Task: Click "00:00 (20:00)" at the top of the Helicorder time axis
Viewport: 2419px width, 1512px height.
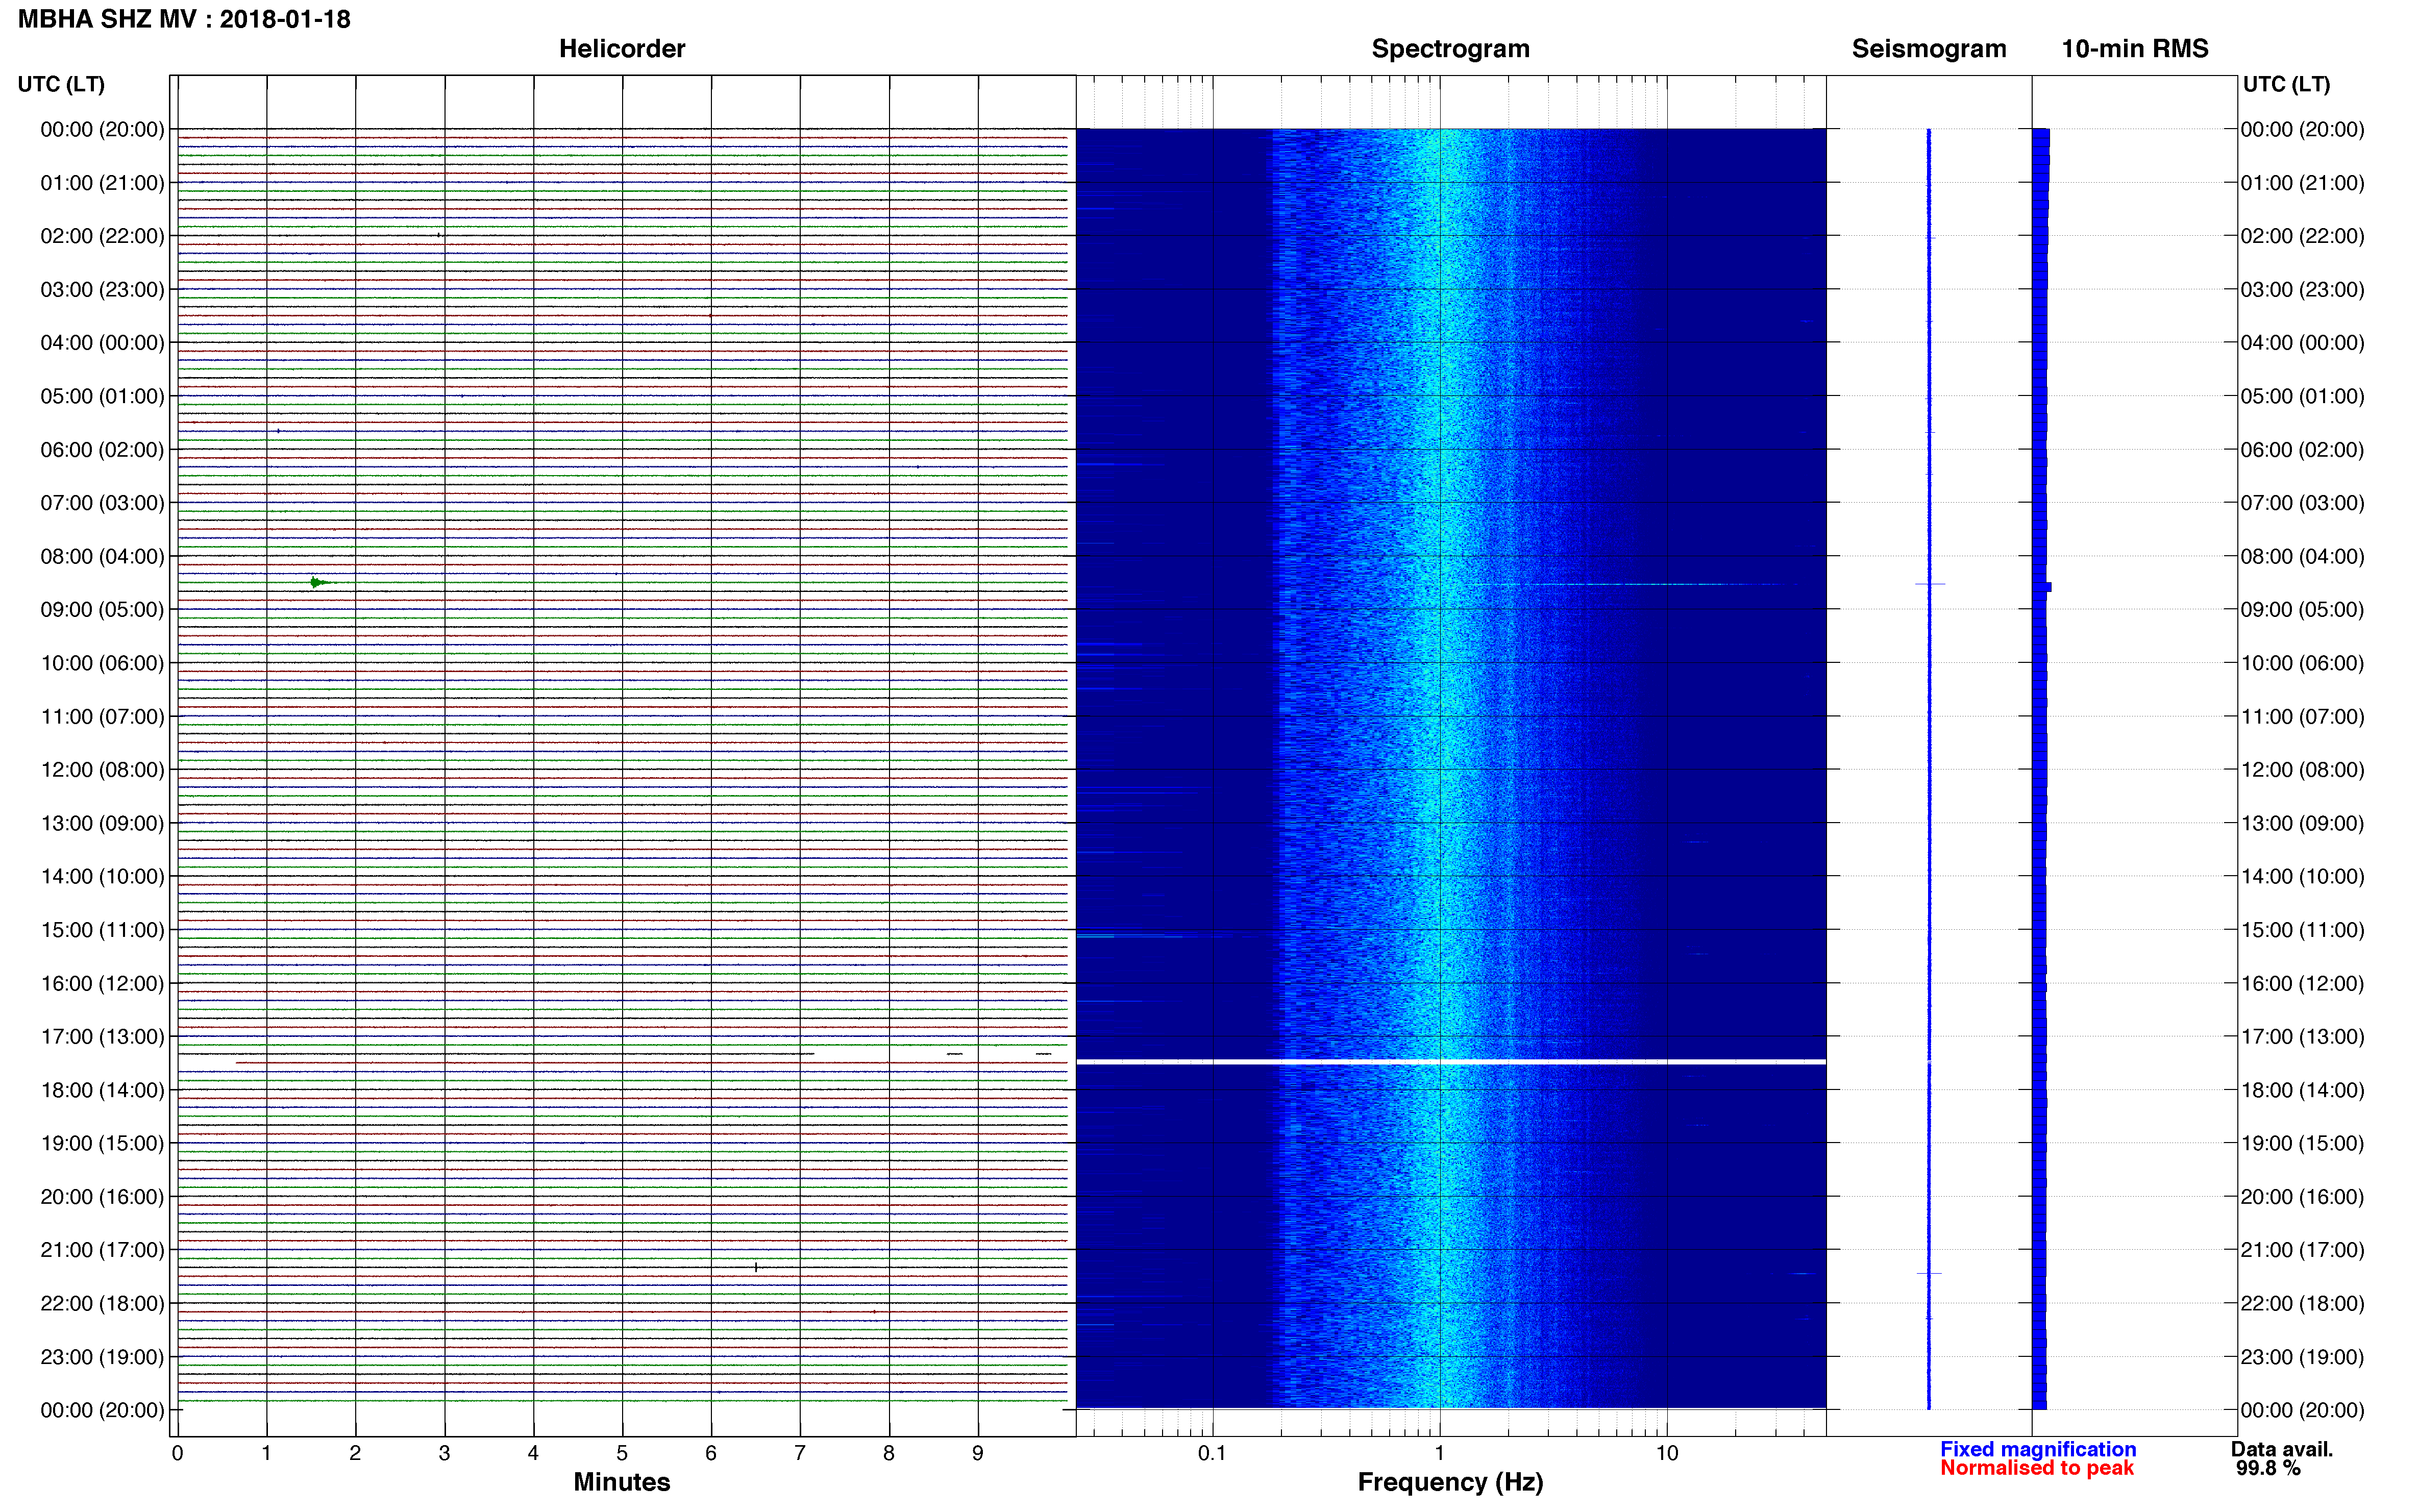Action: click(x=102, y=129)
